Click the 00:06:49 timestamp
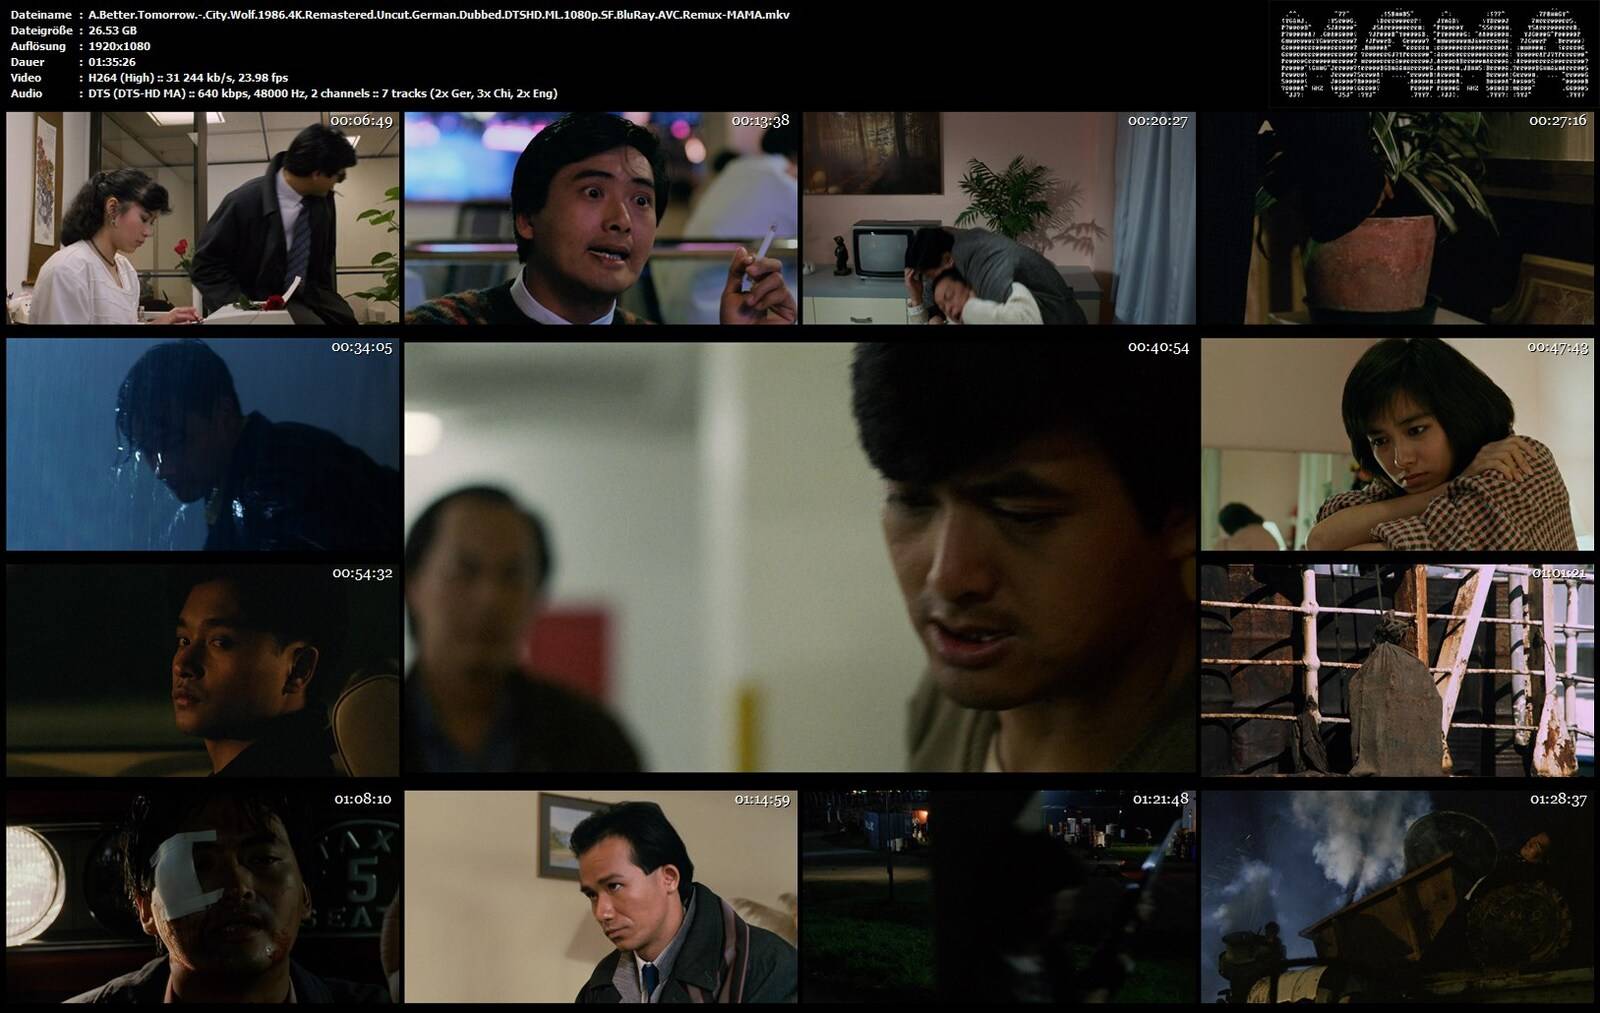The image size is (1600, 1013). 362,121
